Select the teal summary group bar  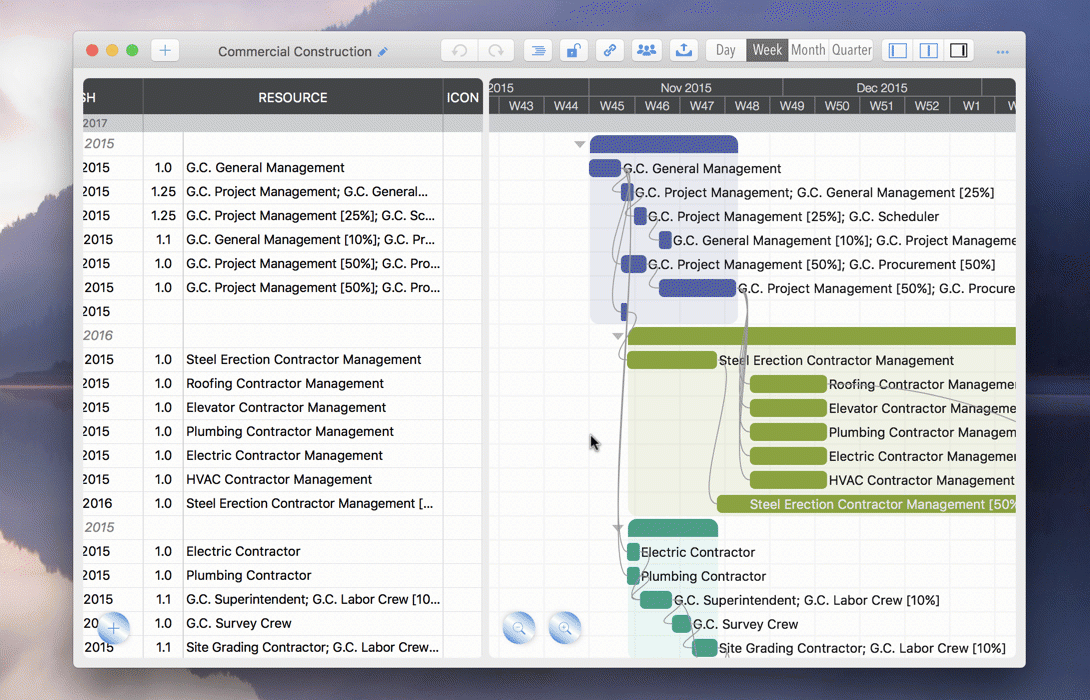pos(673,528)
